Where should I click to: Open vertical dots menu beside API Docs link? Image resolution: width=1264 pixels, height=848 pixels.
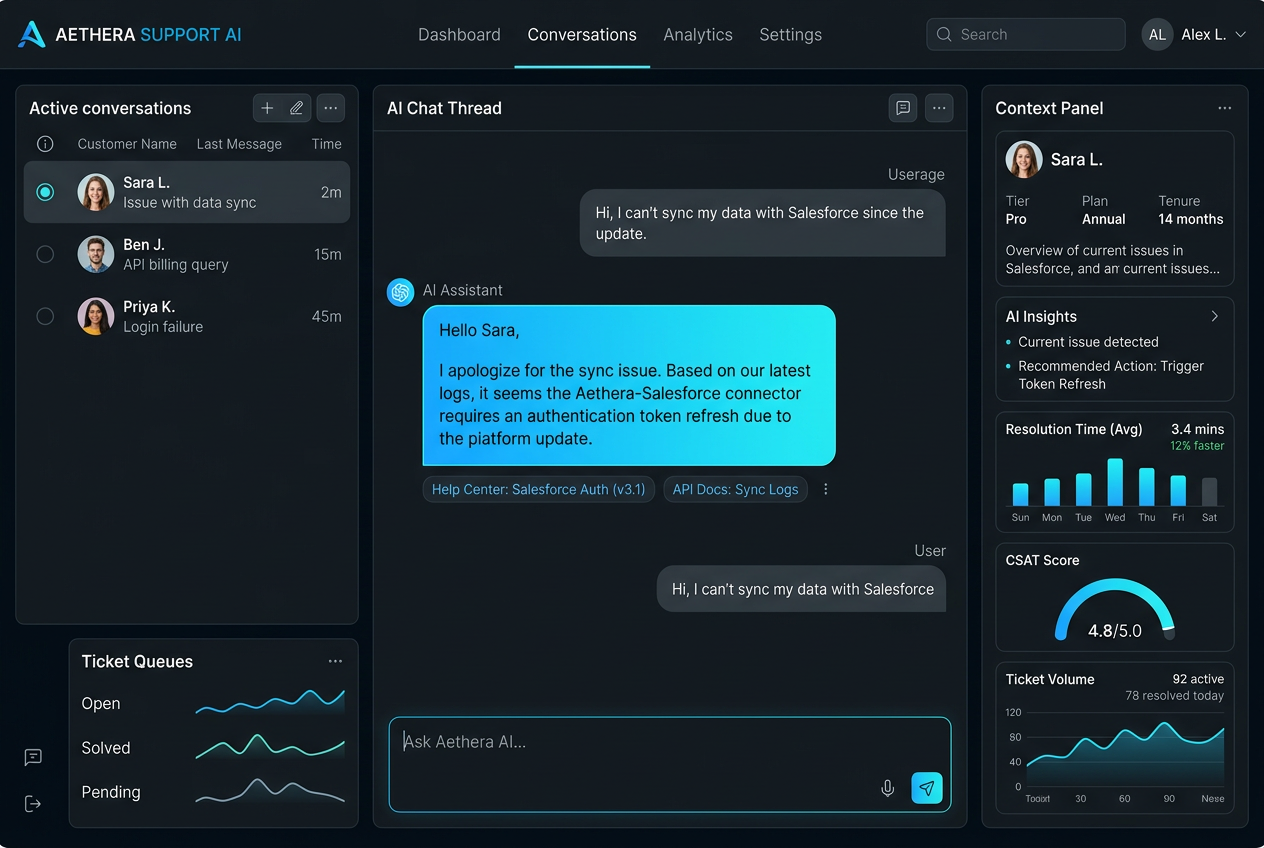[x=826, y=489]
